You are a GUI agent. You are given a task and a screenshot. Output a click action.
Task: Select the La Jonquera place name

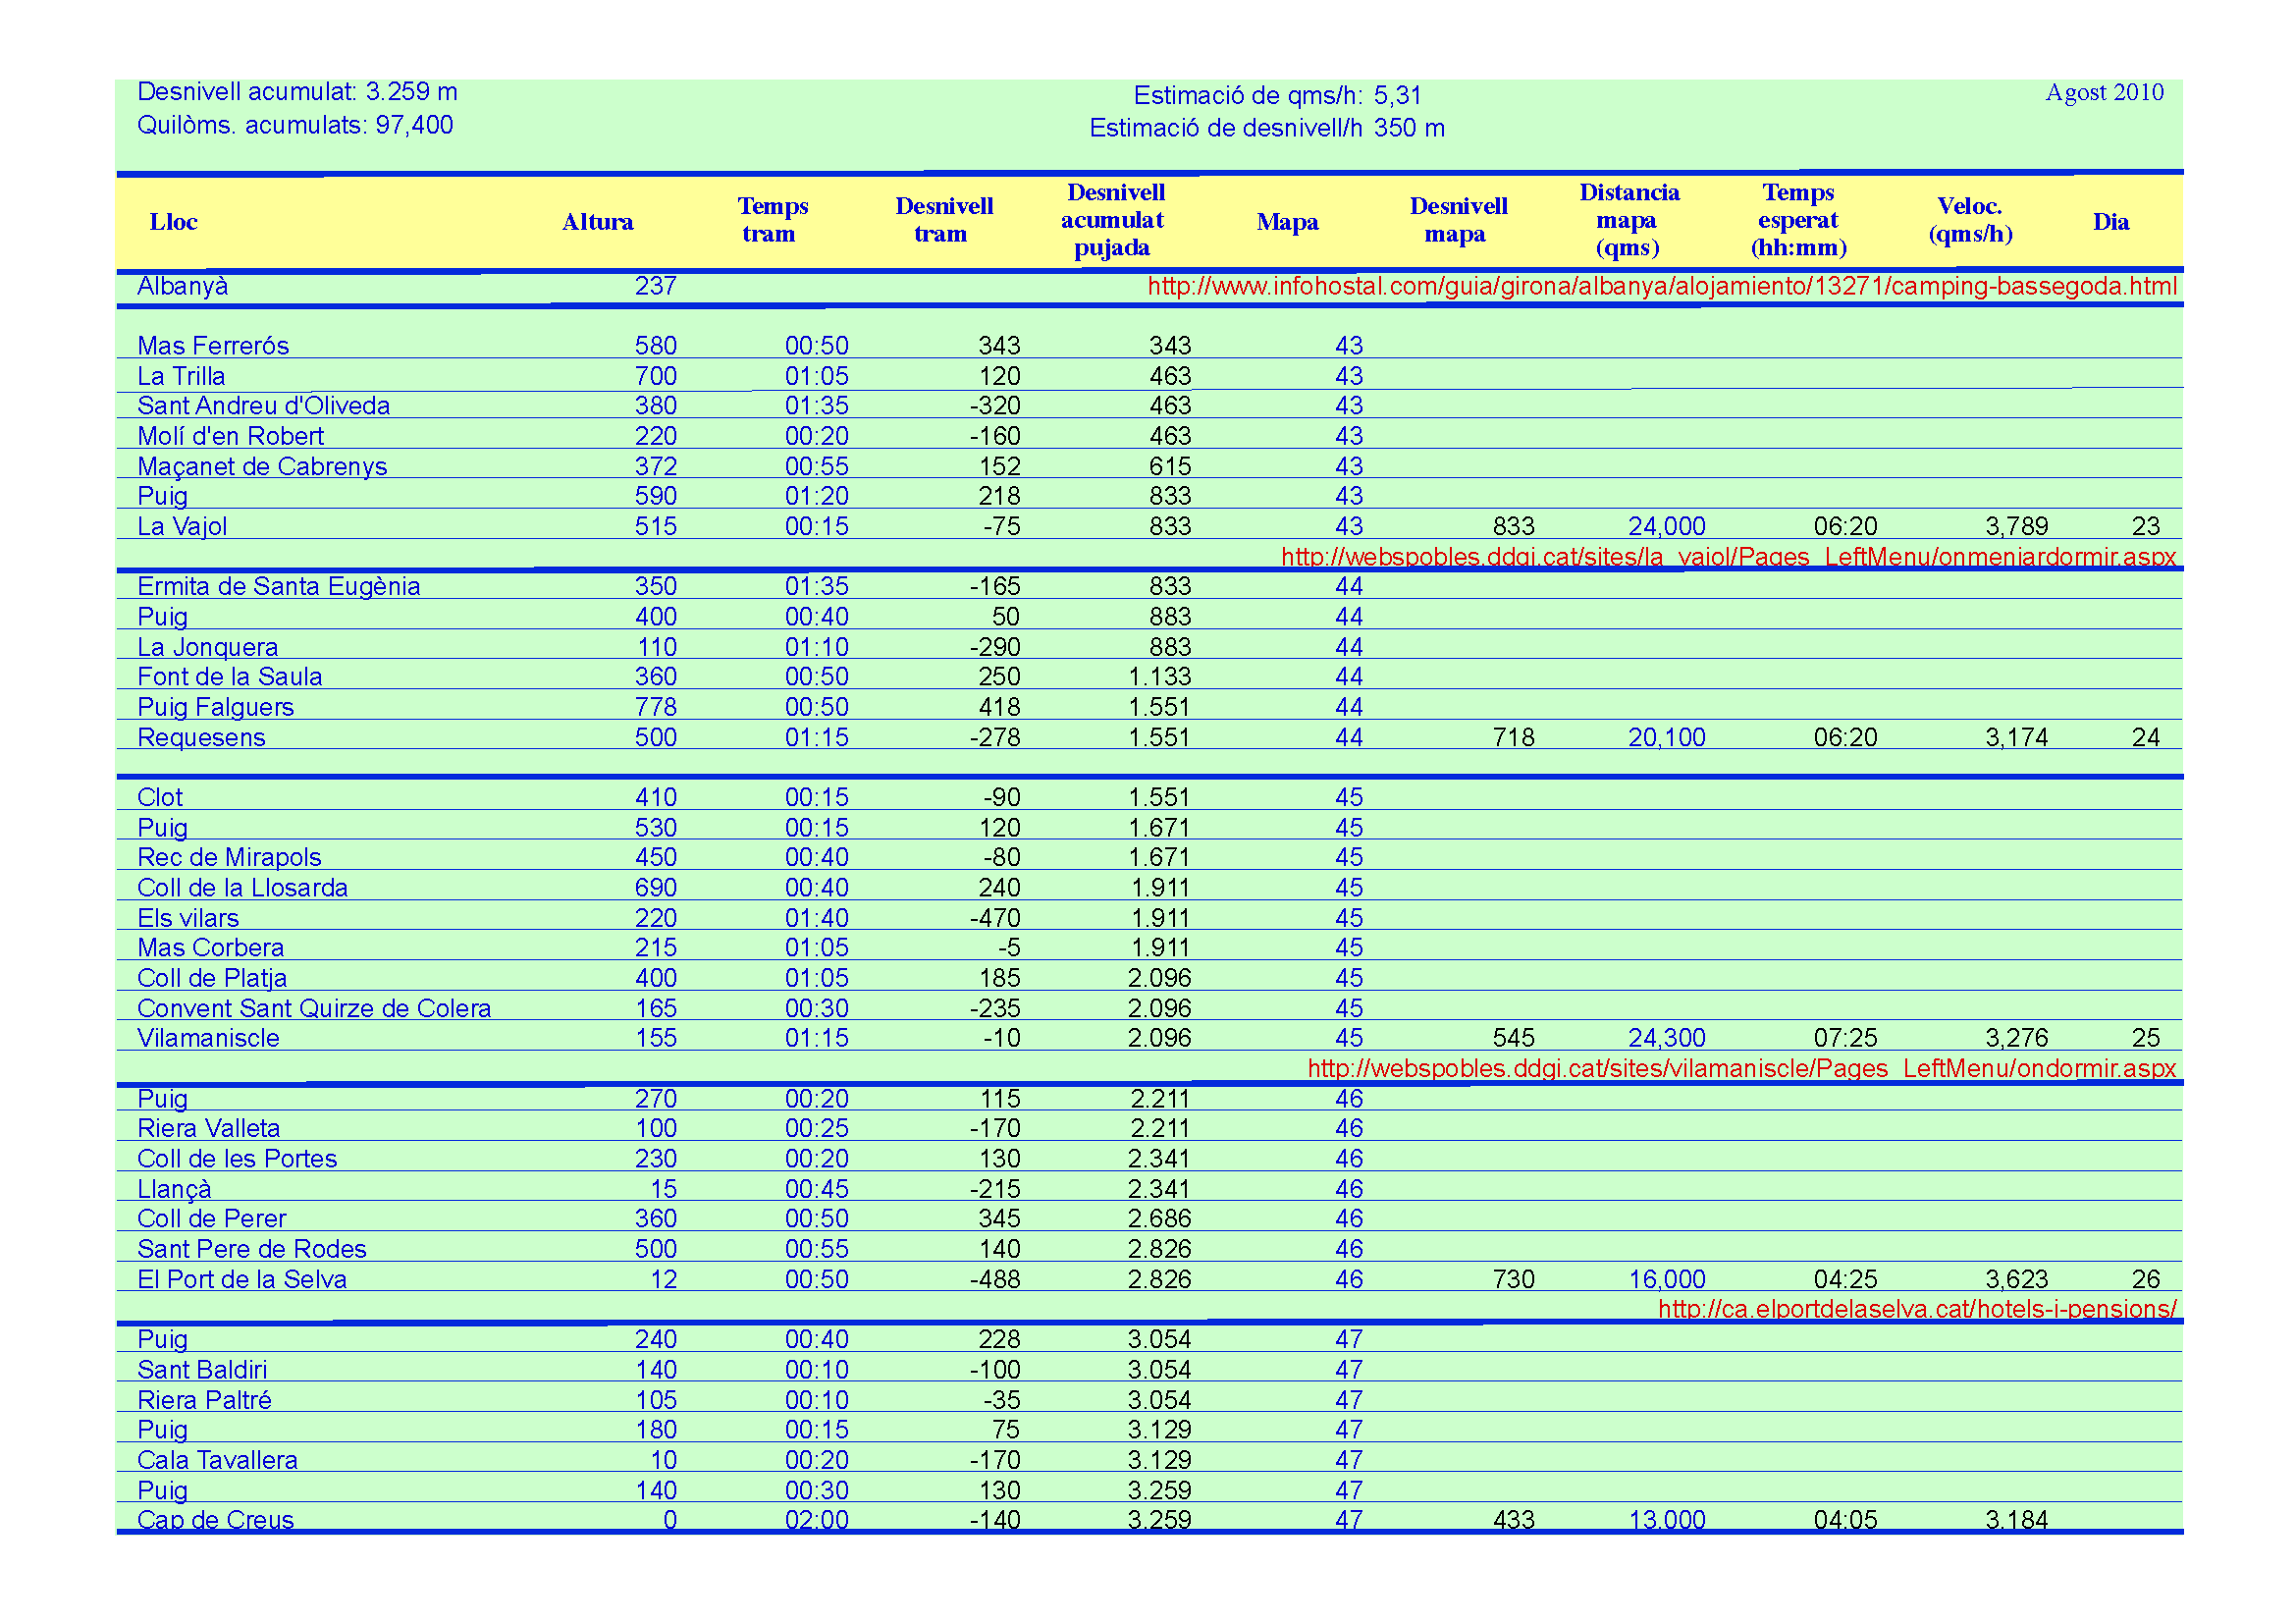[207, 647]
